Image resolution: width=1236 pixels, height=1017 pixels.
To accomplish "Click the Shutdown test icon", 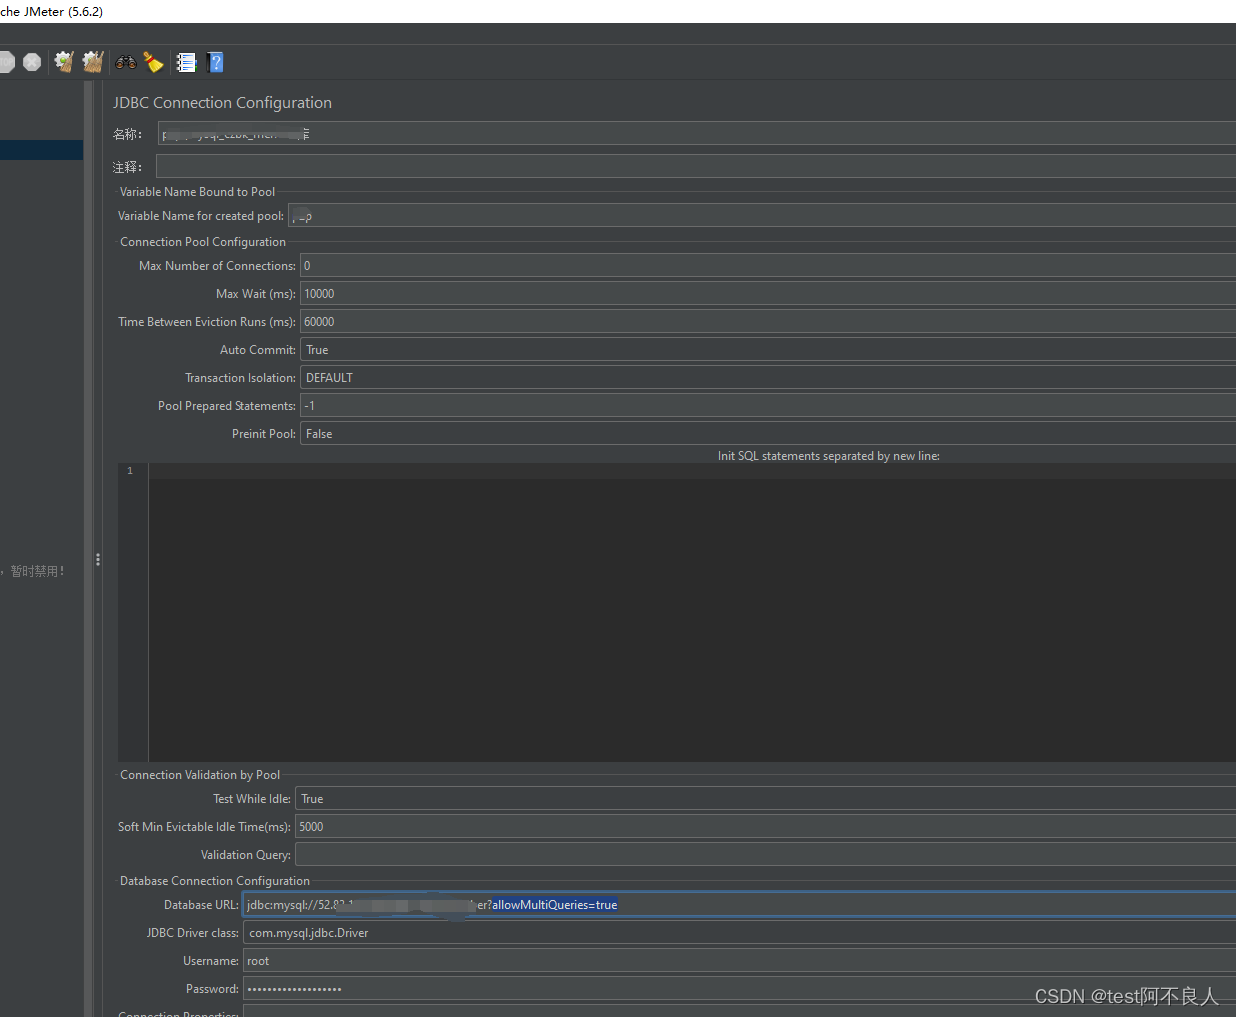I will point(31,61).
